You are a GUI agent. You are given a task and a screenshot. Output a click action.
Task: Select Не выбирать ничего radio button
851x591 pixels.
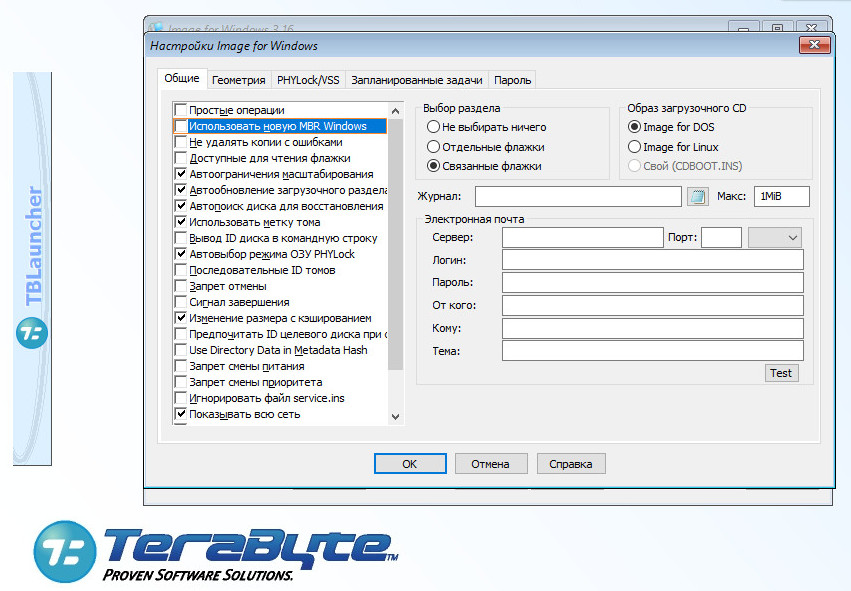click(x=433, y=127)
